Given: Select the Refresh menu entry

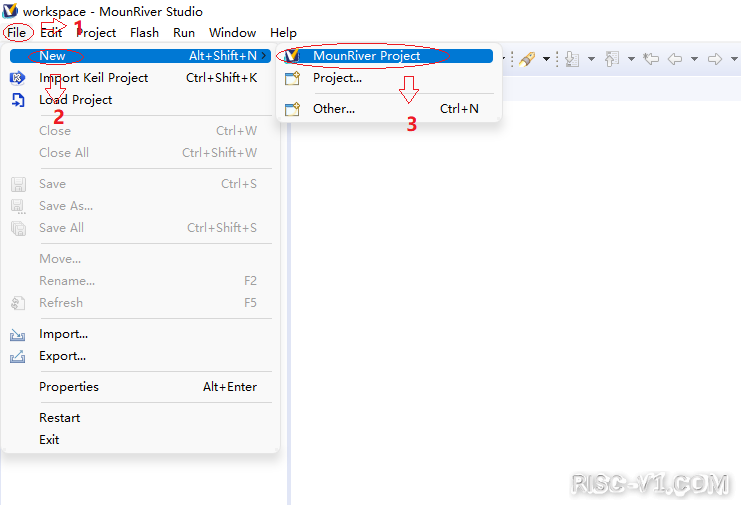Looking at the screenshot, I should pos(140,302).
